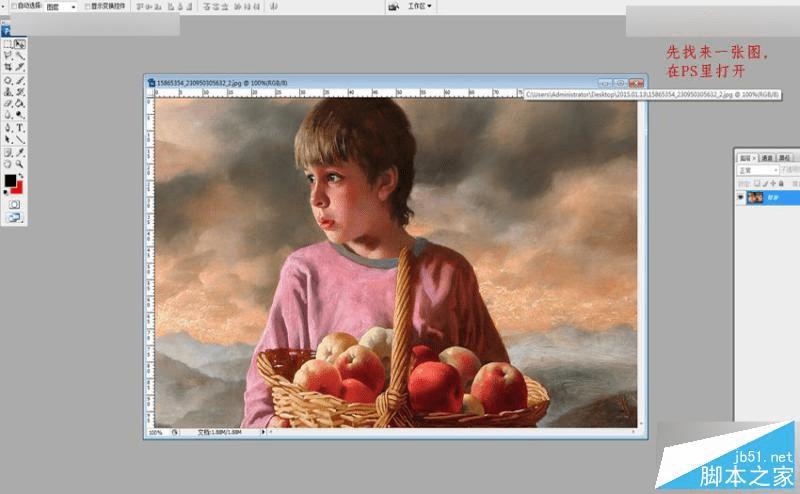800x494 pixels.
Task: Open background color picker (red swatch)
Action: coord(18,189)
